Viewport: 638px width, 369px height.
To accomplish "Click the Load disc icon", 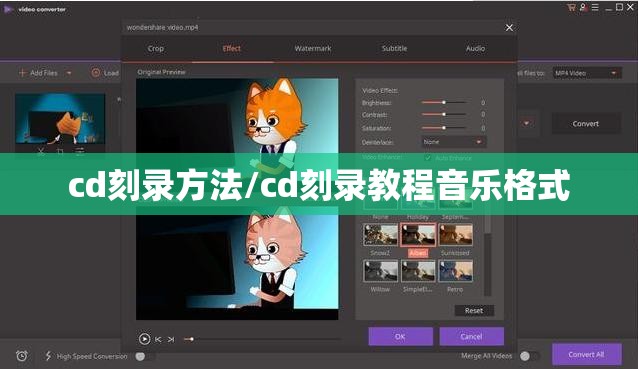I will point(96,73).
